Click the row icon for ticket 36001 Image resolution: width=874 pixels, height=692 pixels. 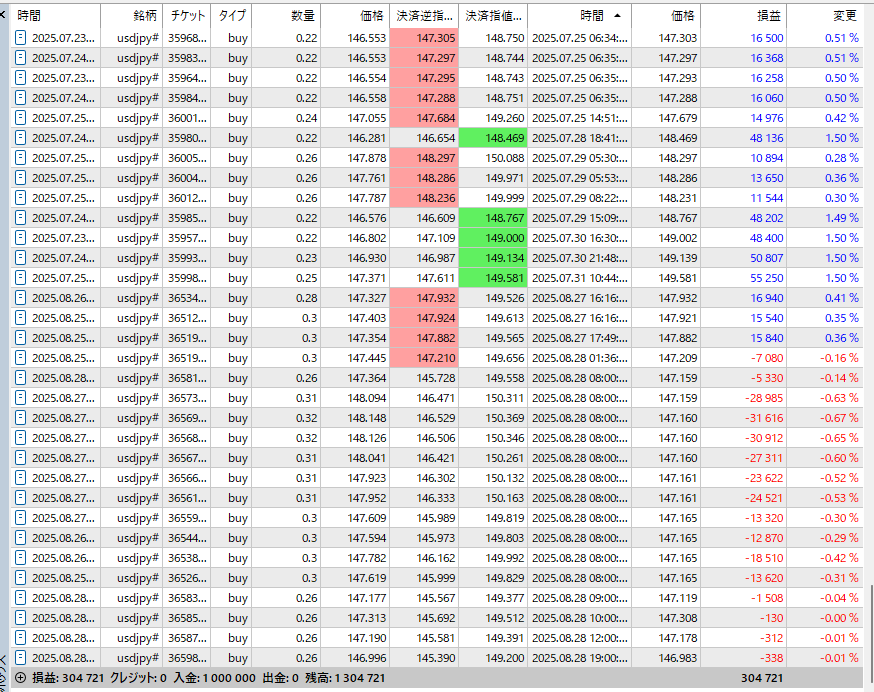pyautogui.click(x=21, y=118)
